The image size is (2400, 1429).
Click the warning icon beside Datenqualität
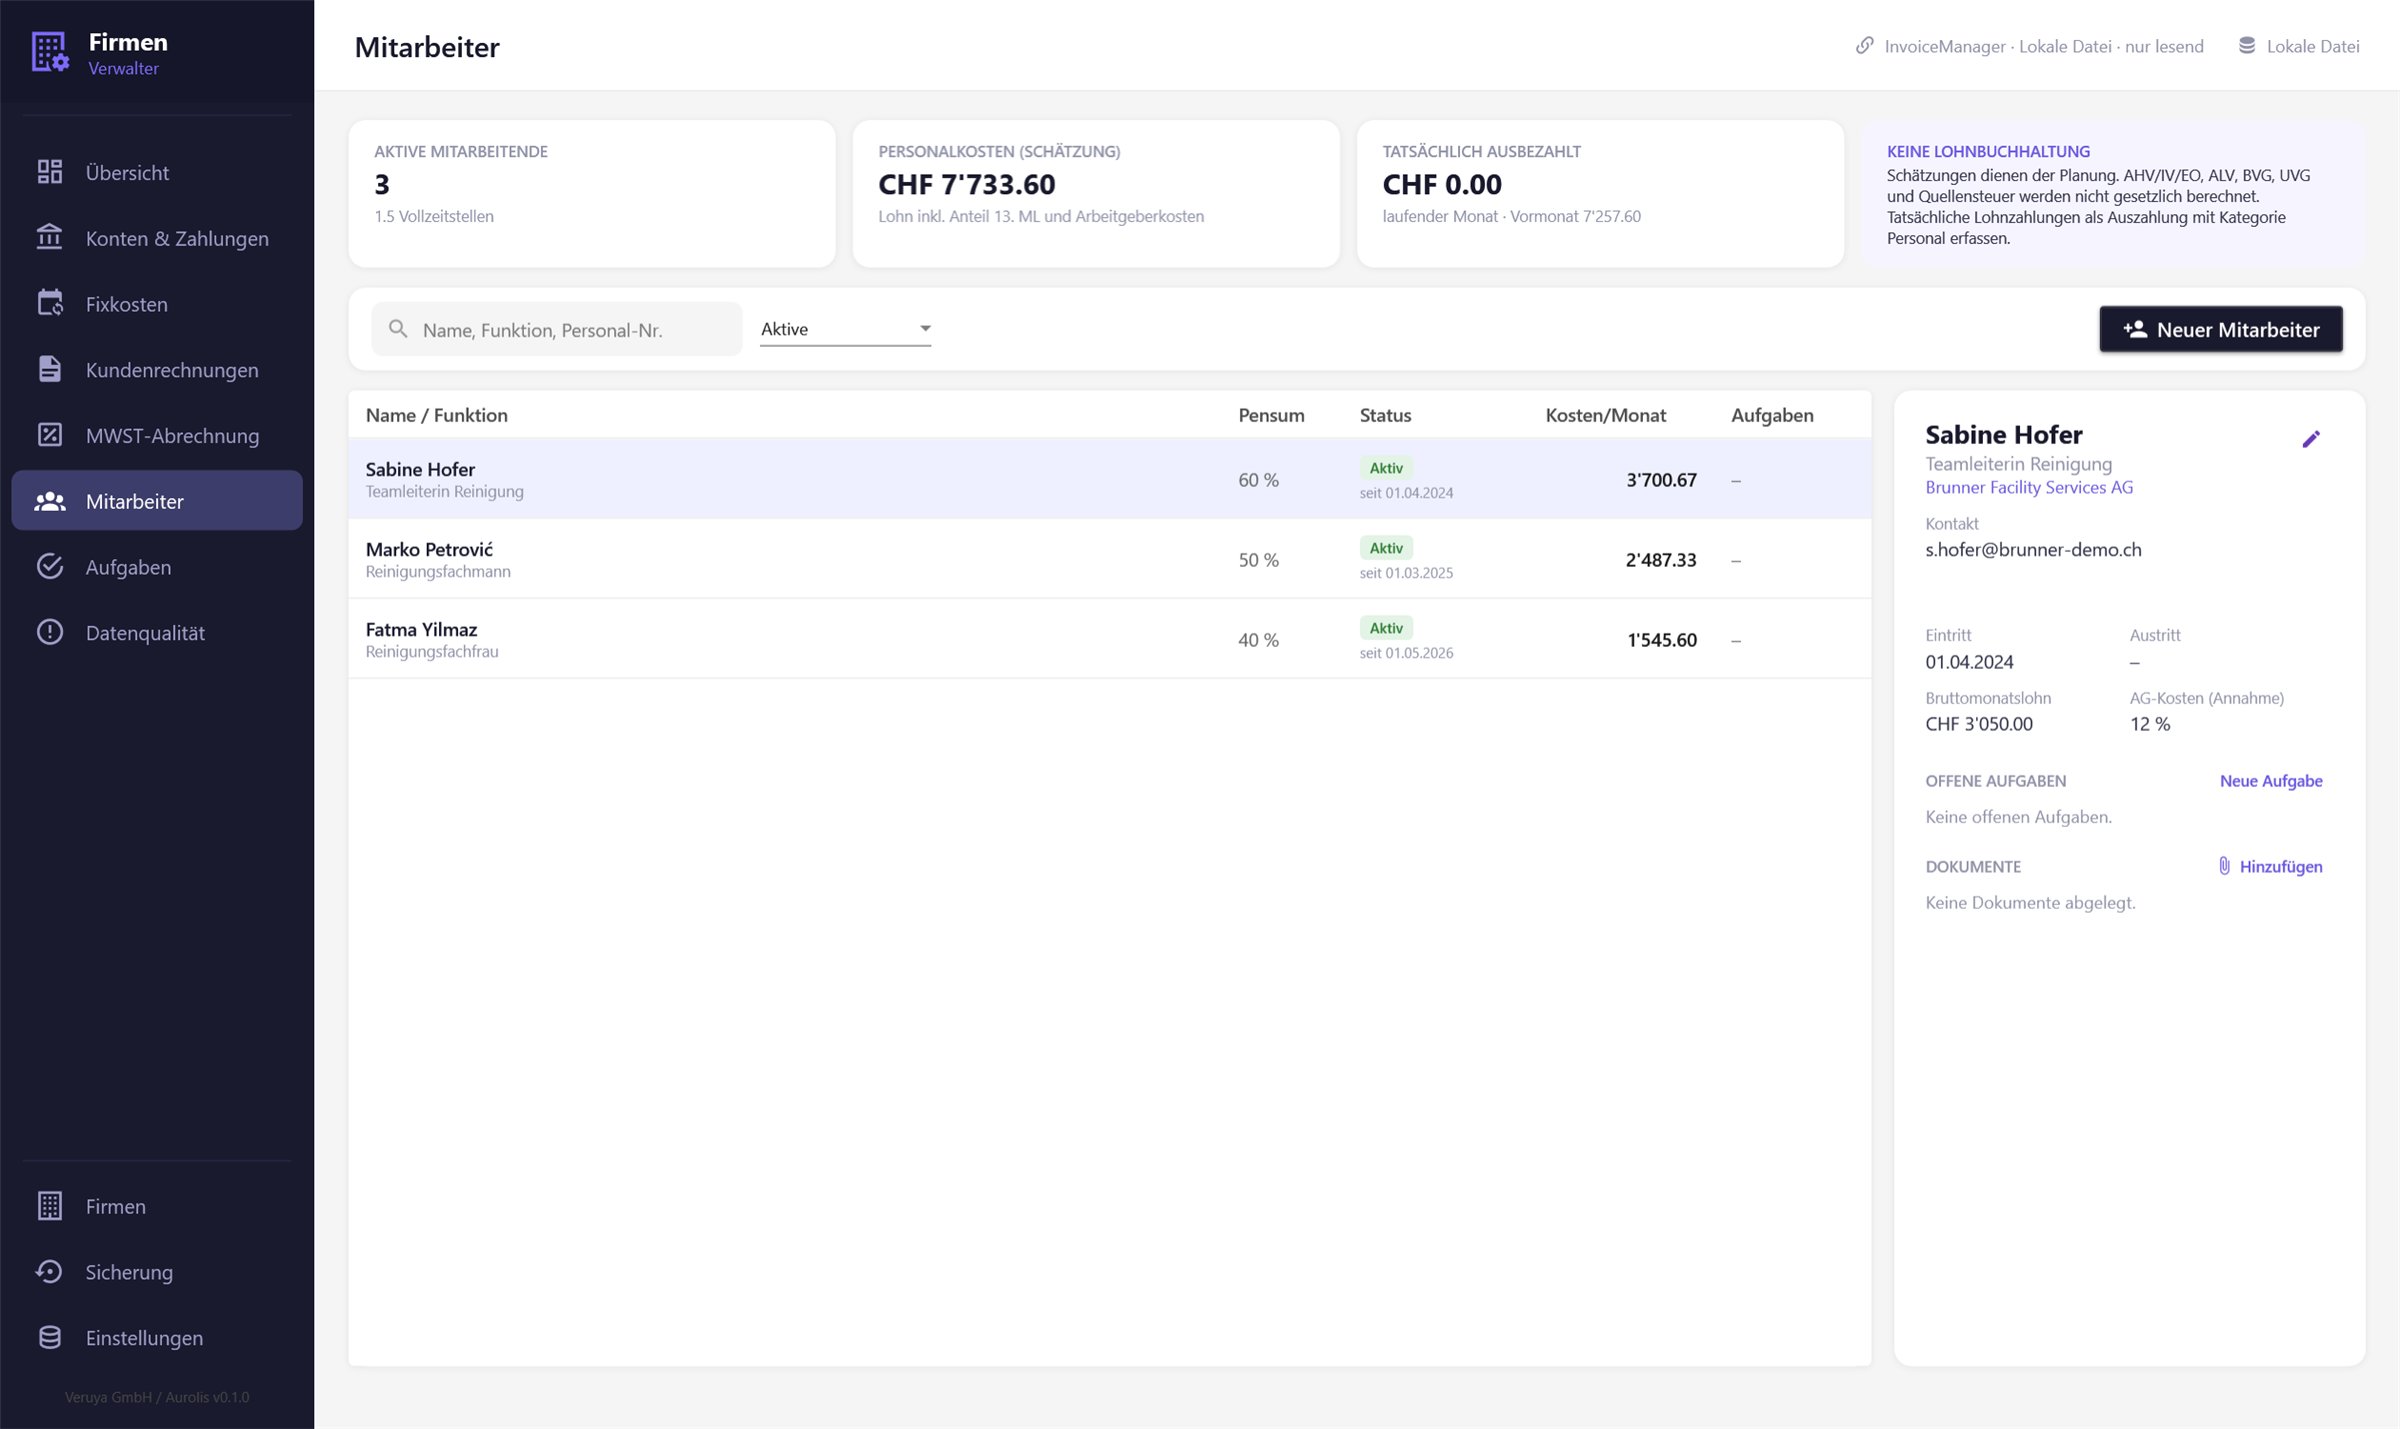[50, 632]
